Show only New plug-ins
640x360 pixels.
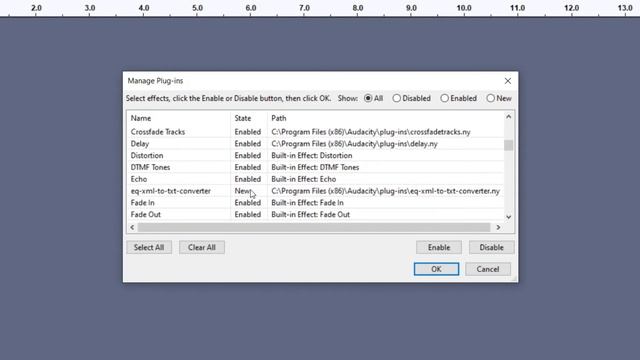coord(499,98)
